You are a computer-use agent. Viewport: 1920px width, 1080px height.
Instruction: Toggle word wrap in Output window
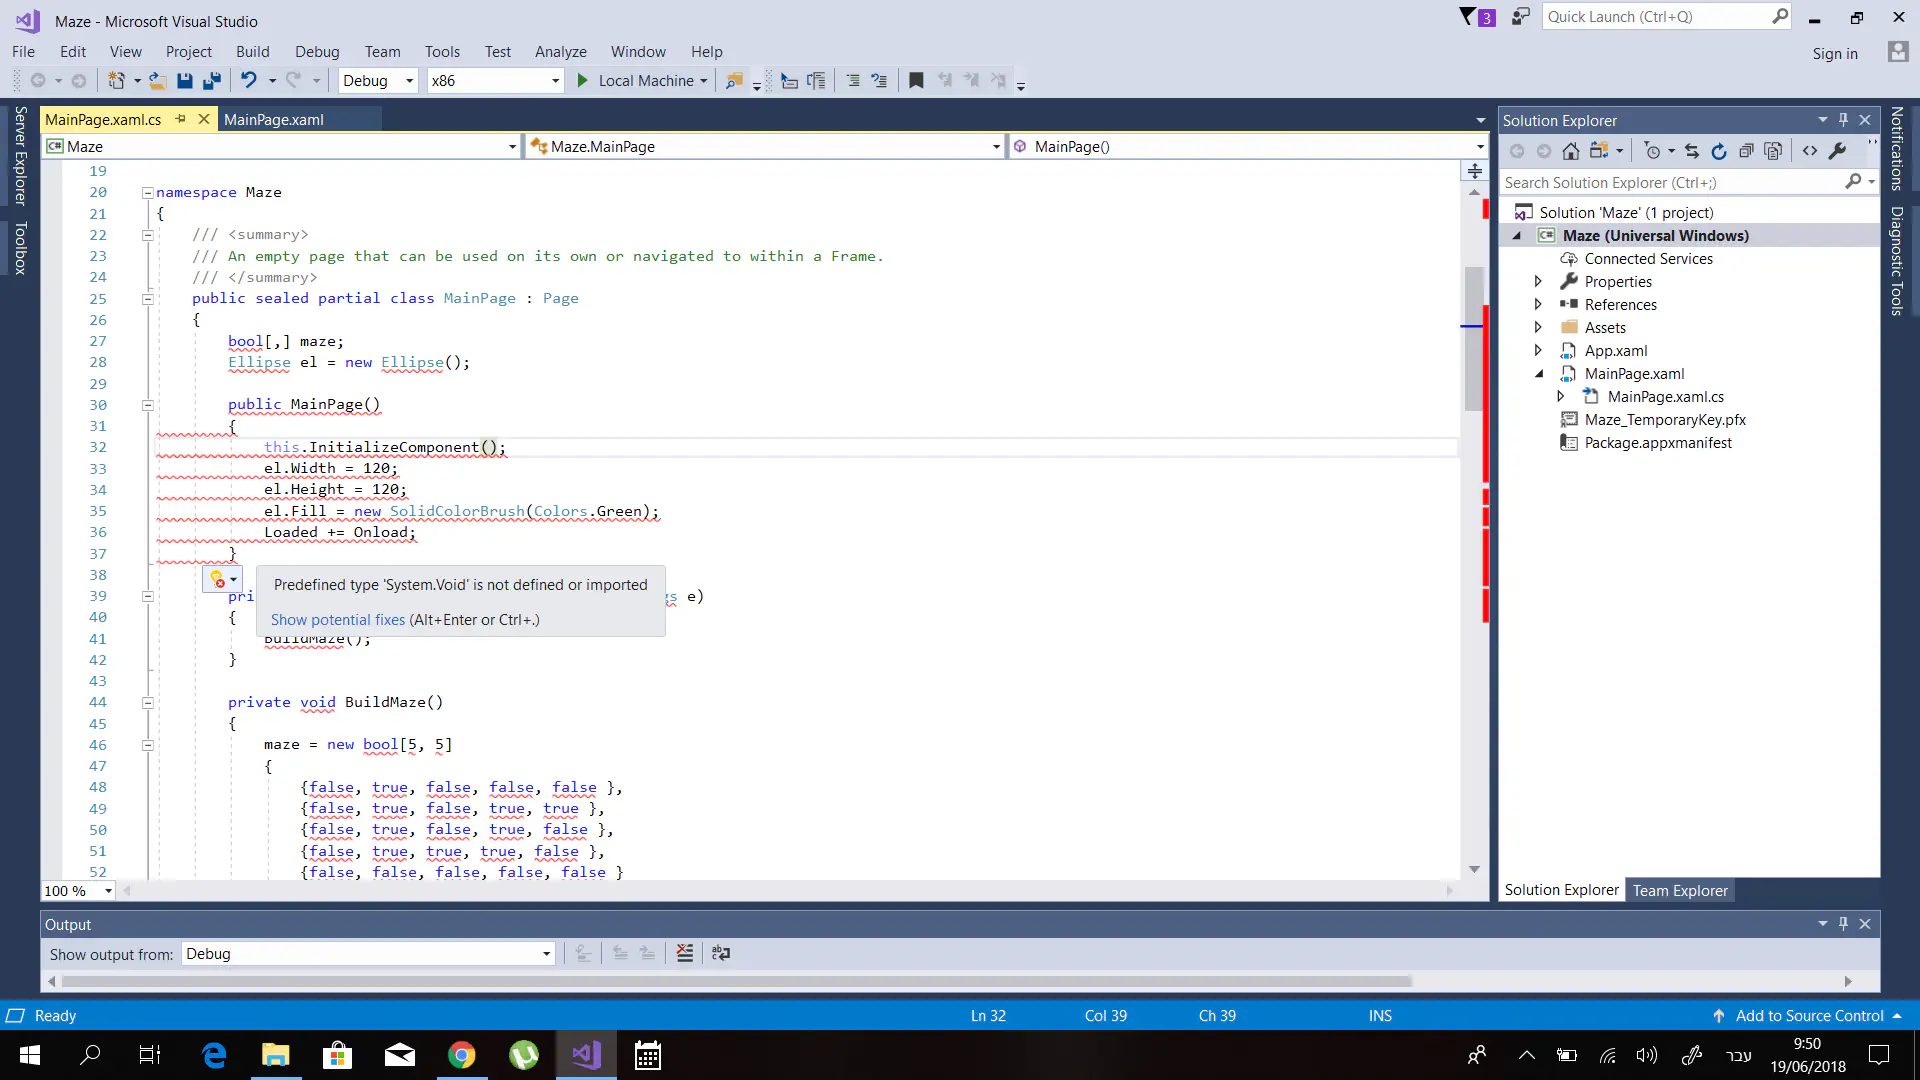click(x=721, y=954)
